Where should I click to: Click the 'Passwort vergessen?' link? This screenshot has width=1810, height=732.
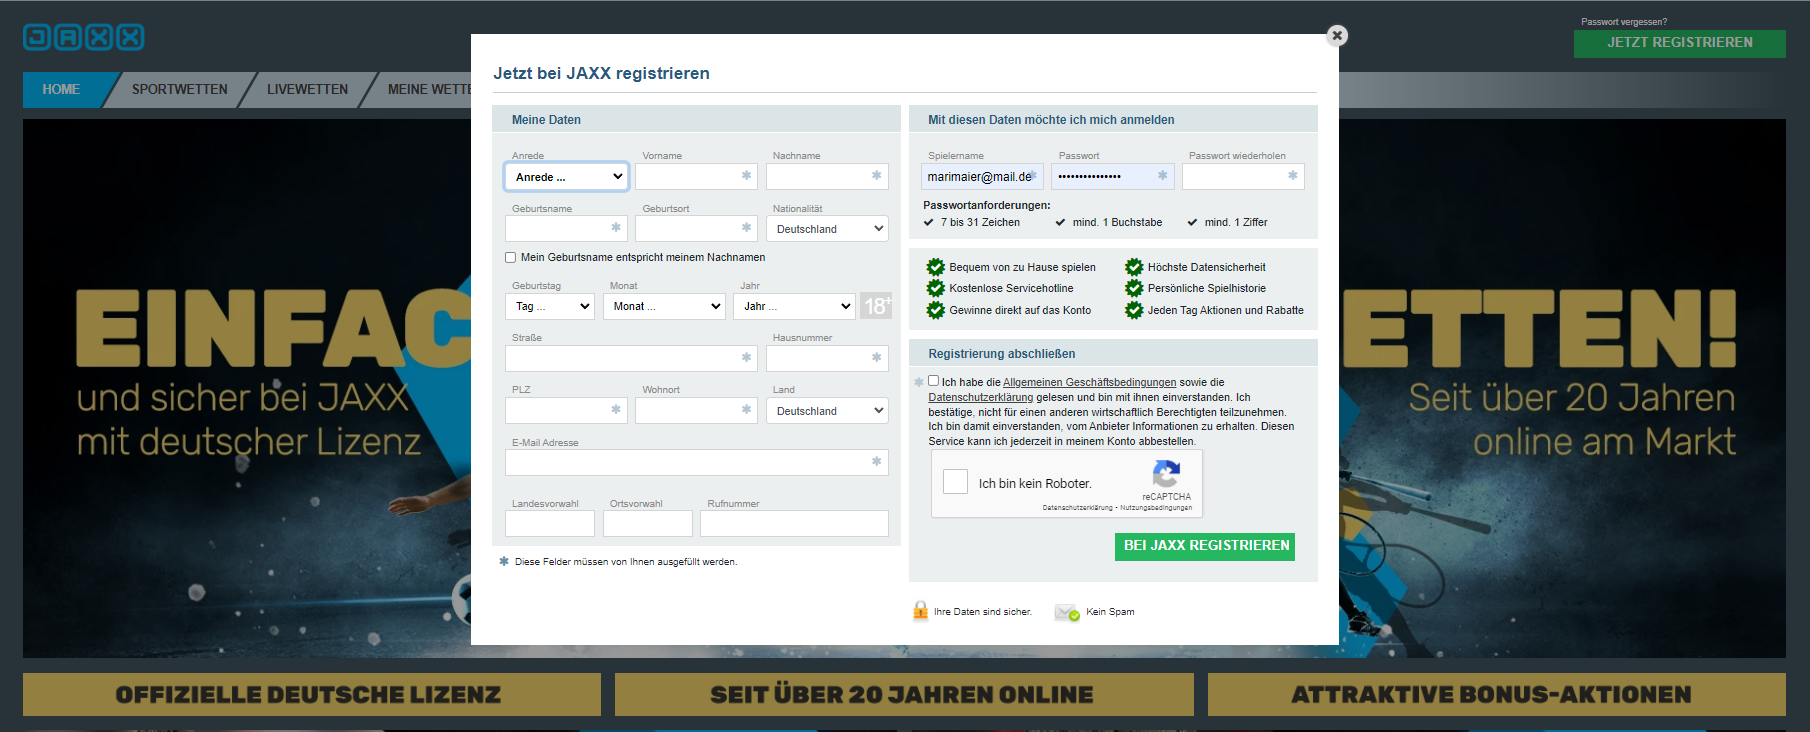pyautogui.click(x=1624, y=22)
